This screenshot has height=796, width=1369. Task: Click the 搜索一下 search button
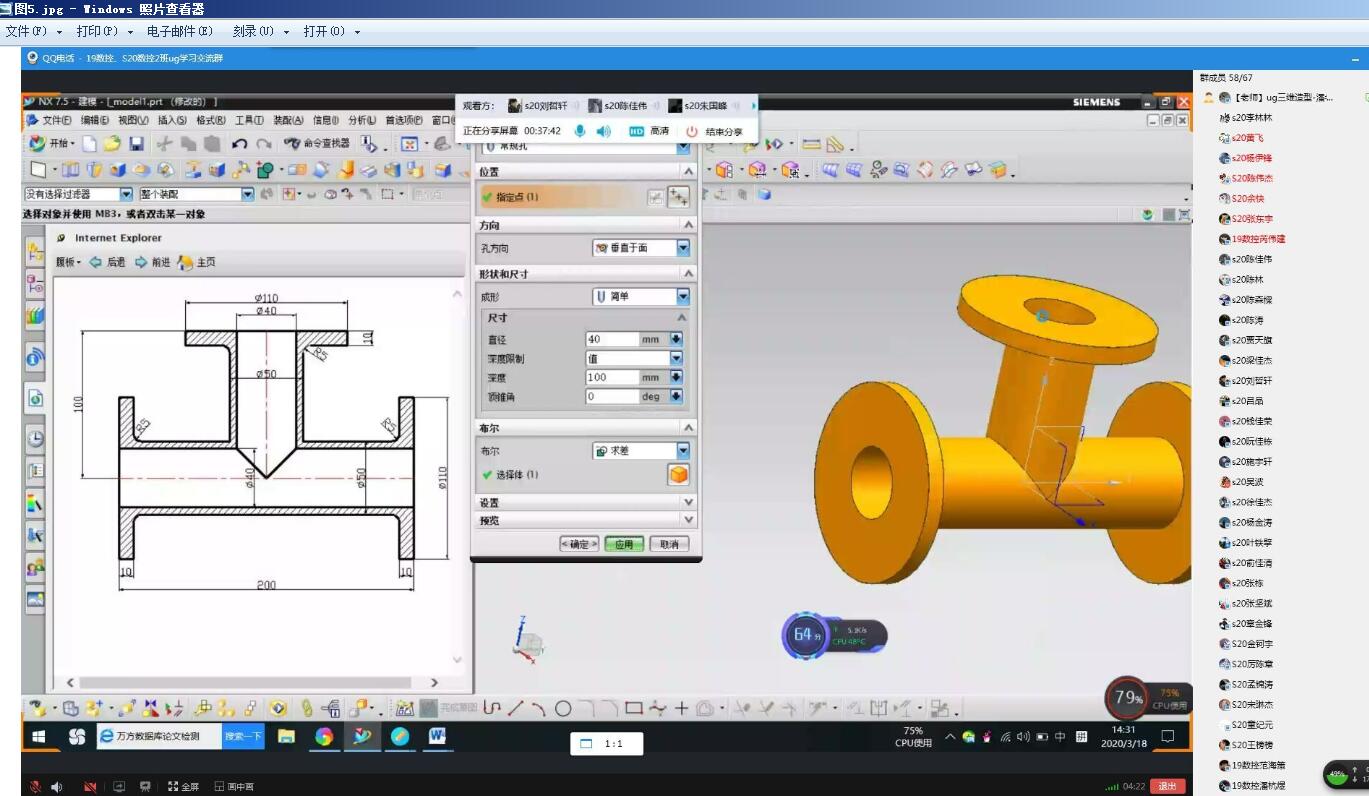click(x=243, y=737)
